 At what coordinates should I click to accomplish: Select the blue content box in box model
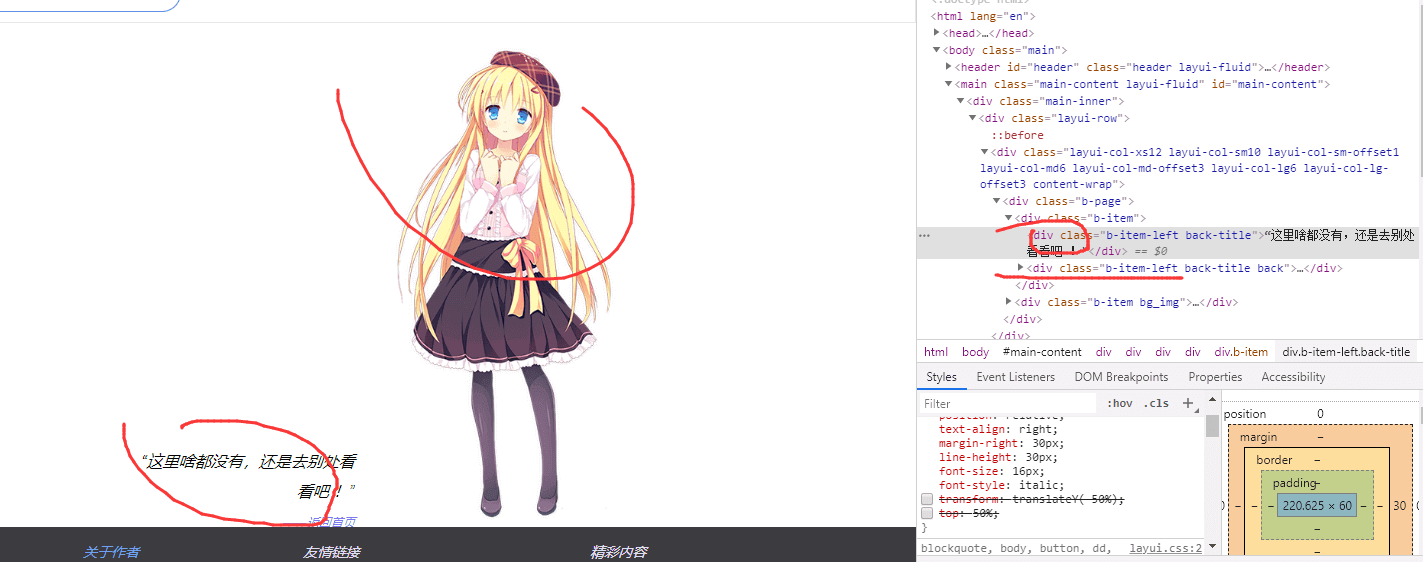(x=1316, y=506)
